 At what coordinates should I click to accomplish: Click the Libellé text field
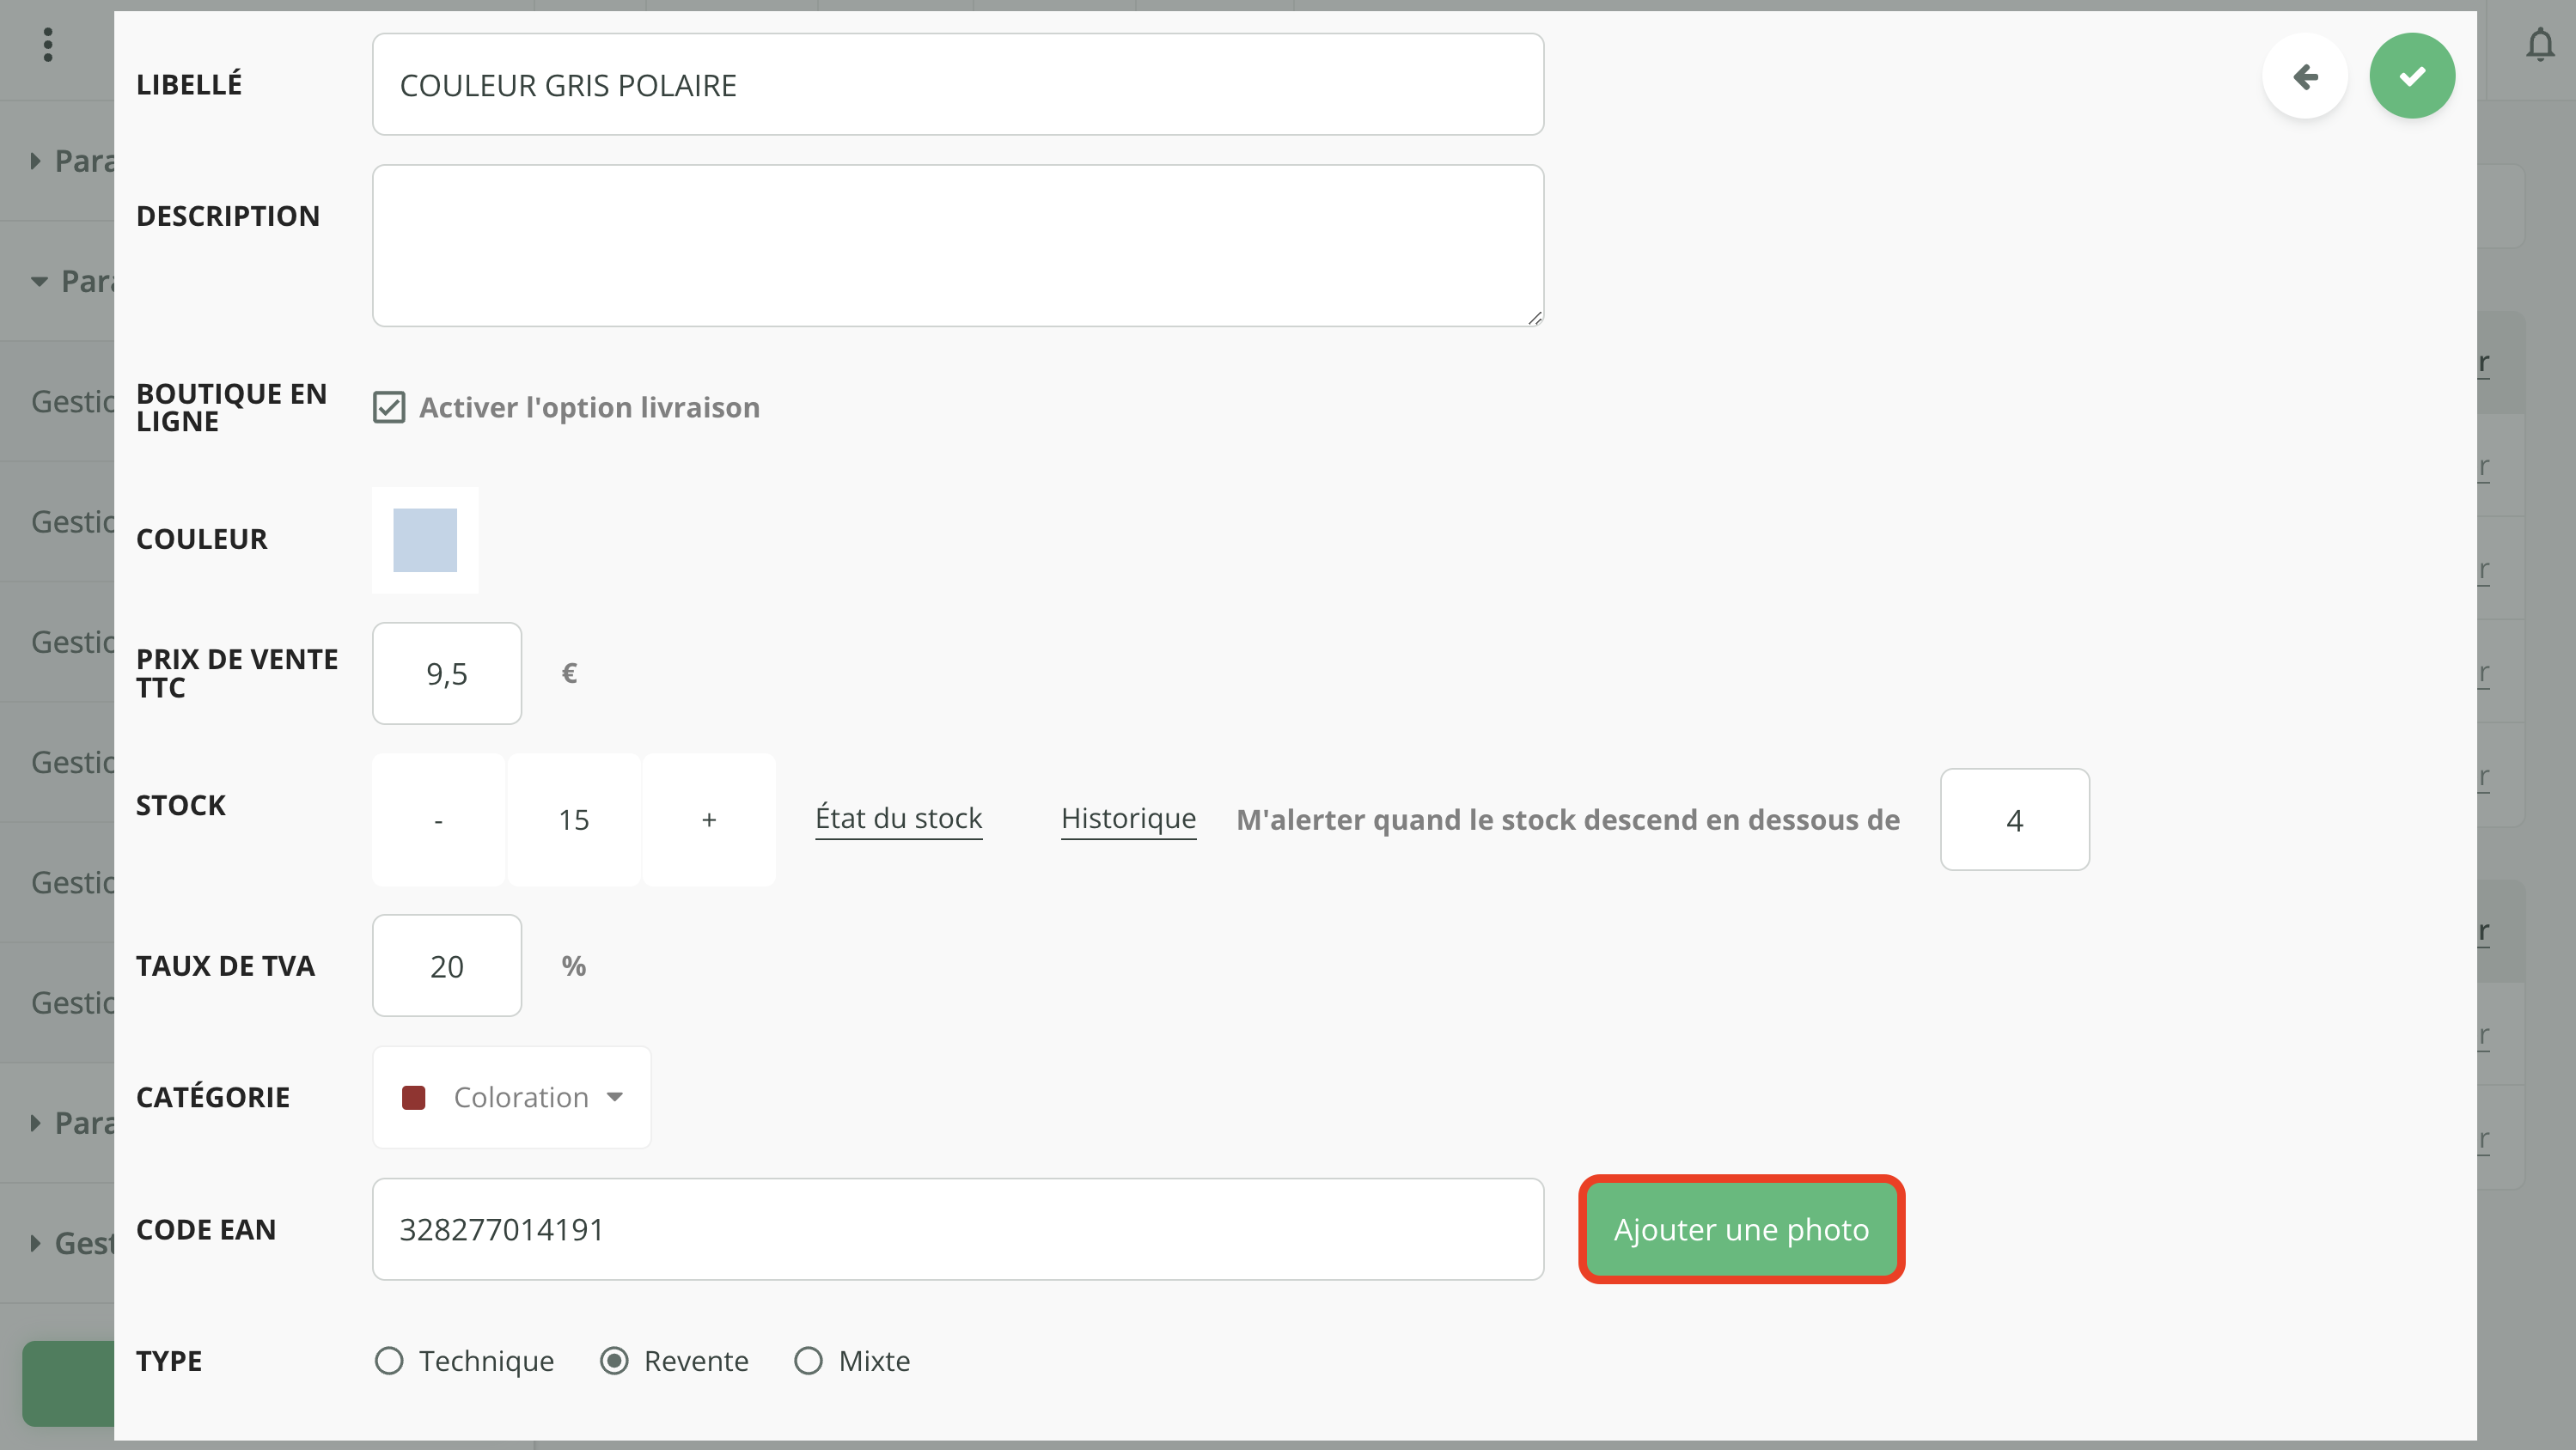pos(957,85)
